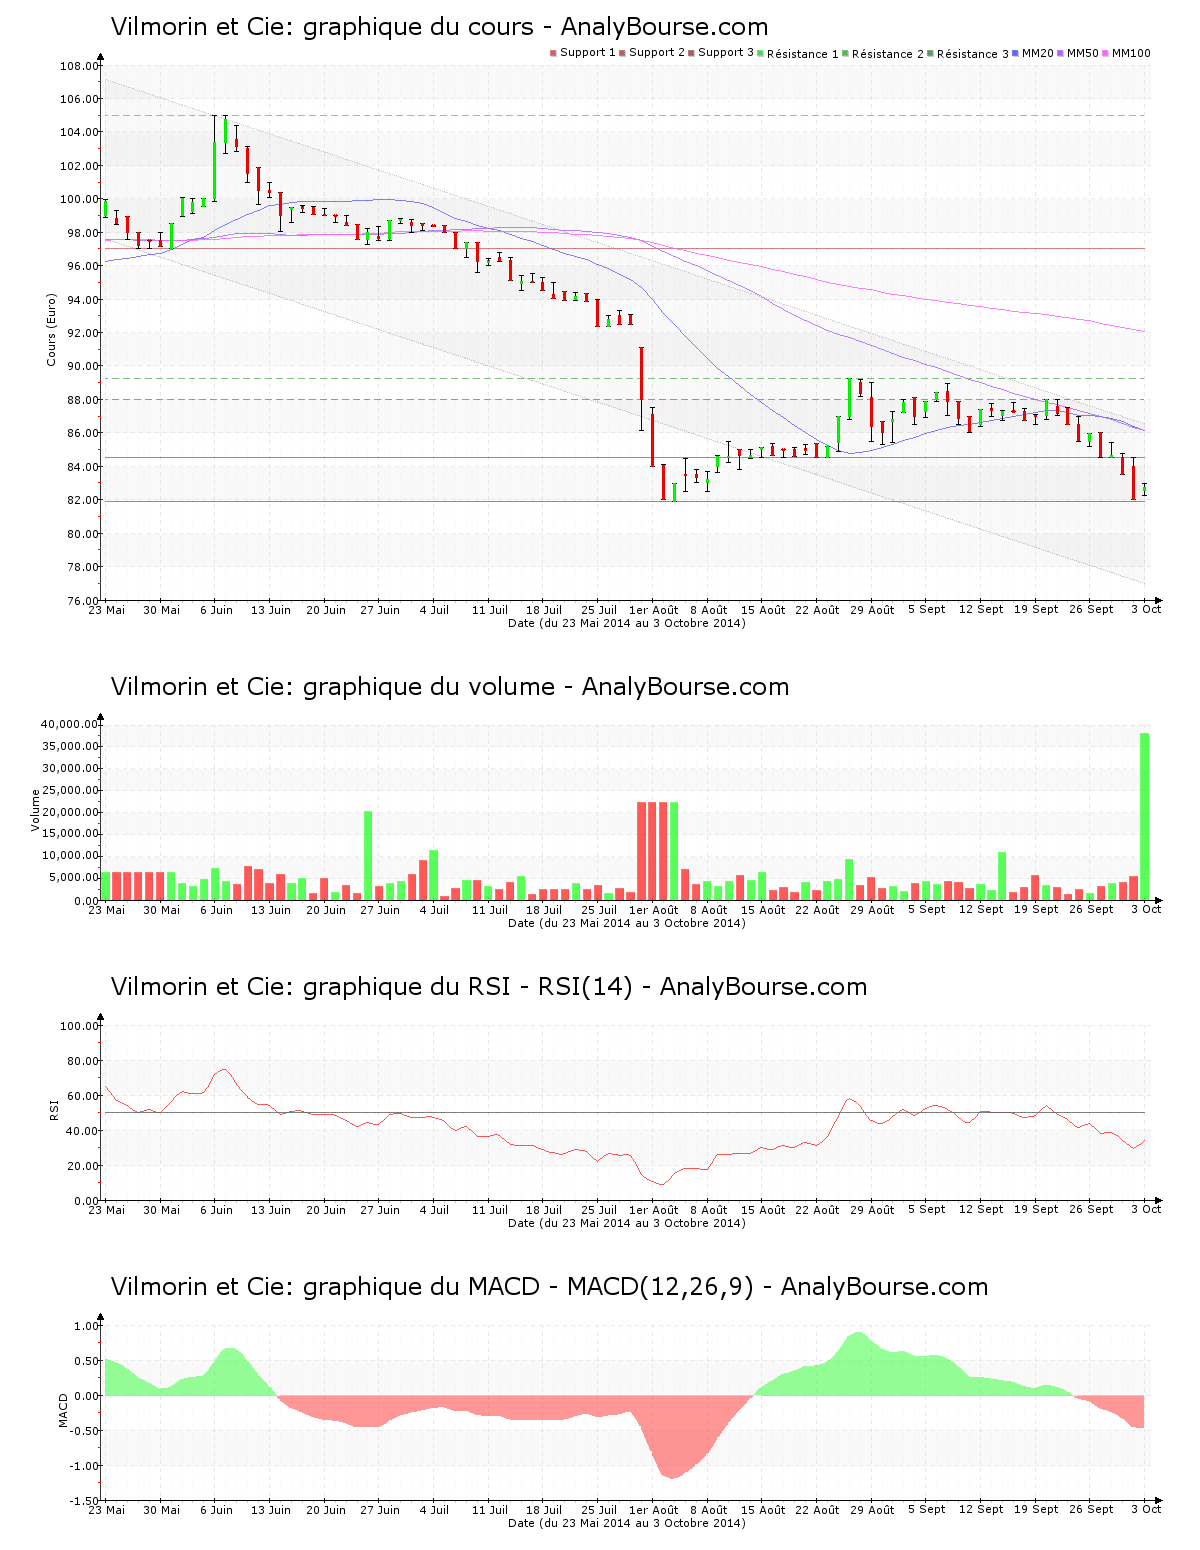Click the '1er Août' date on price chart axis
Viewport: 1200px width, 1550px height.
pos(653,610)
